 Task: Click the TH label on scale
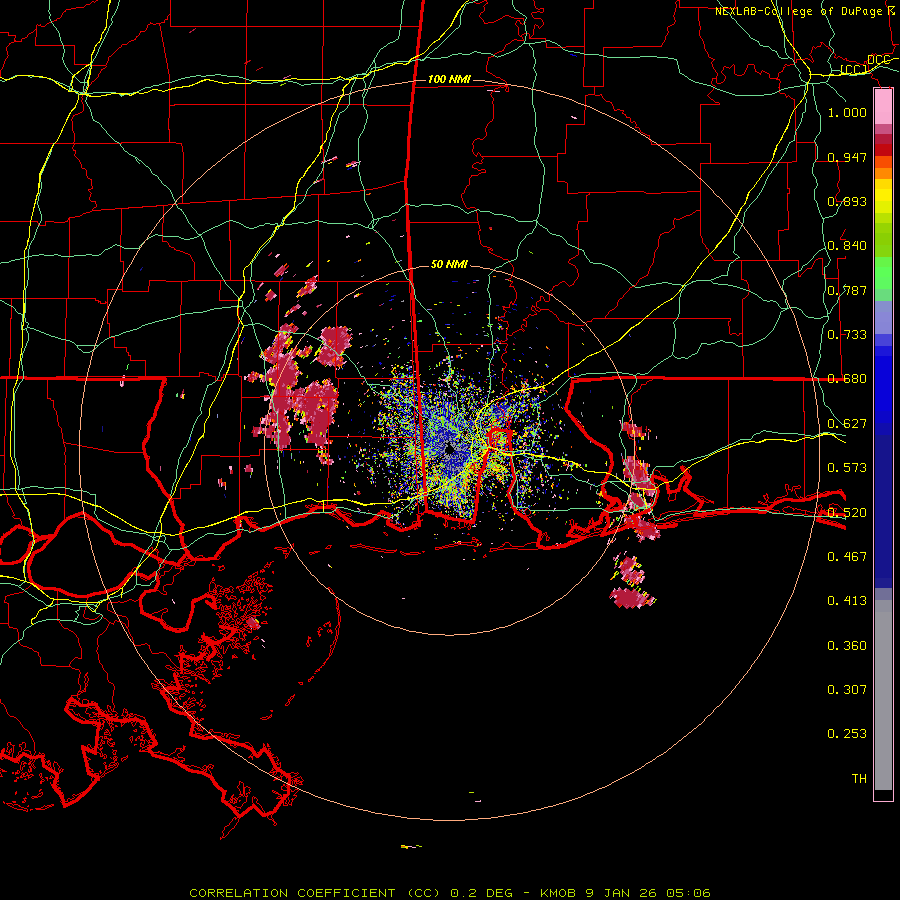tap(859, 779)
